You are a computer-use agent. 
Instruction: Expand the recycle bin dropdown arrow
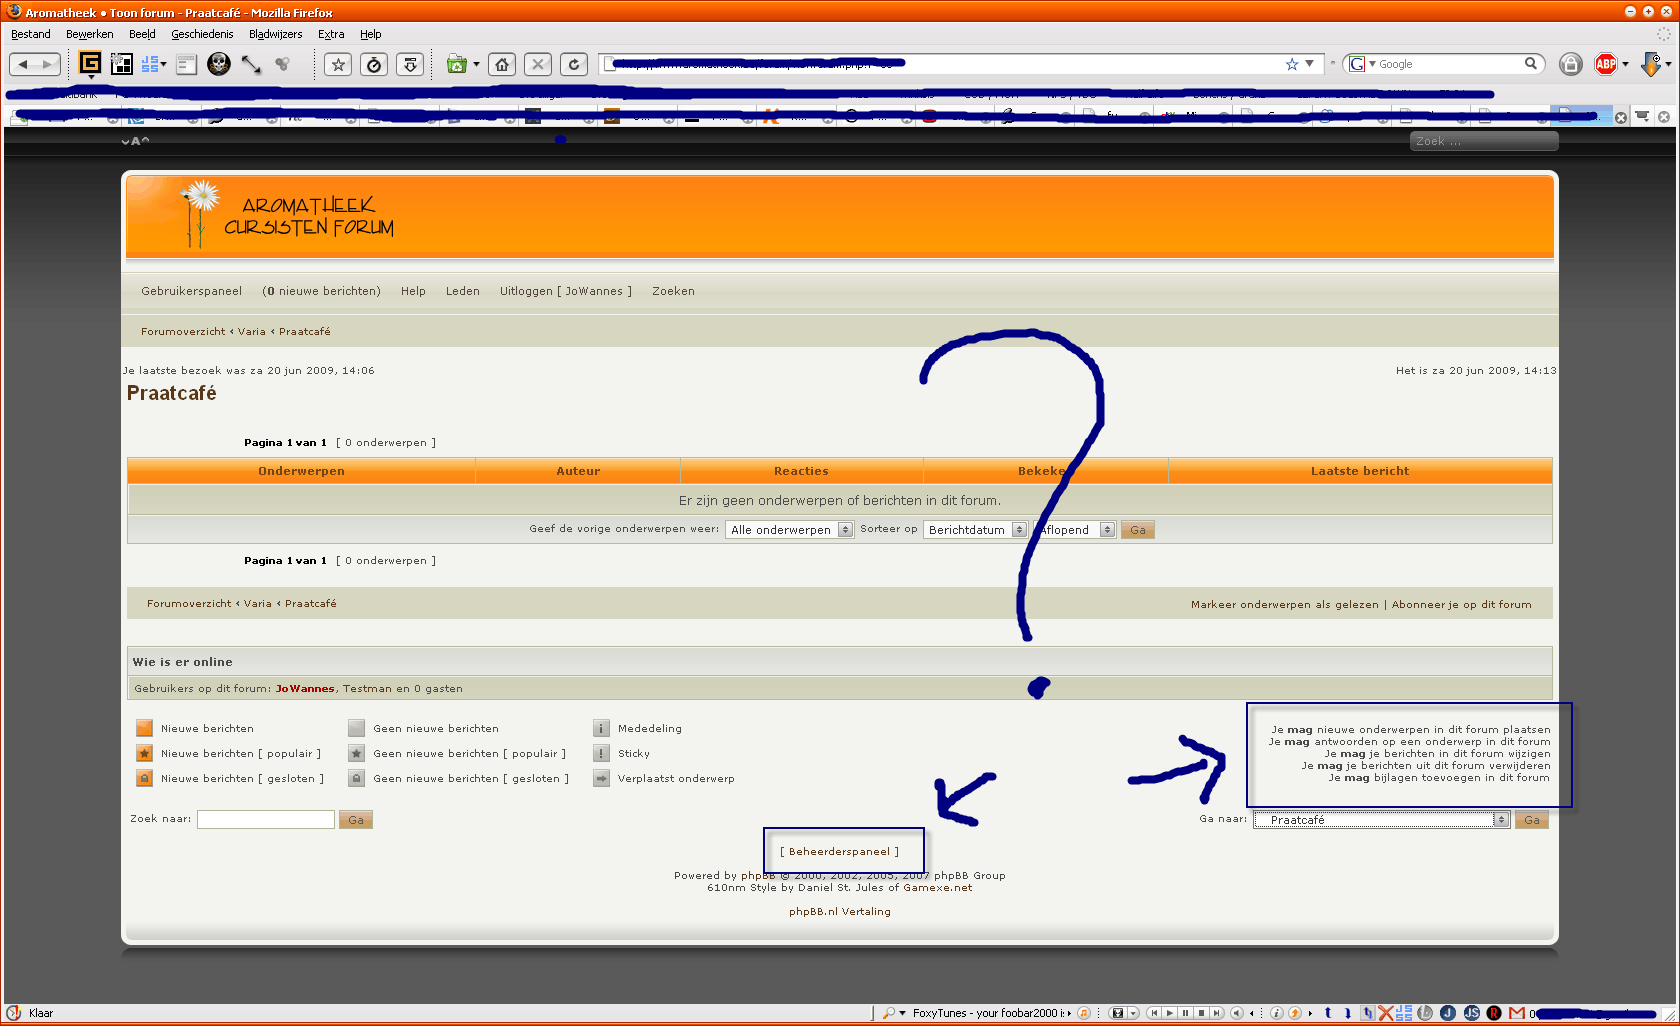pyautogui.click(x=476, y=65)
